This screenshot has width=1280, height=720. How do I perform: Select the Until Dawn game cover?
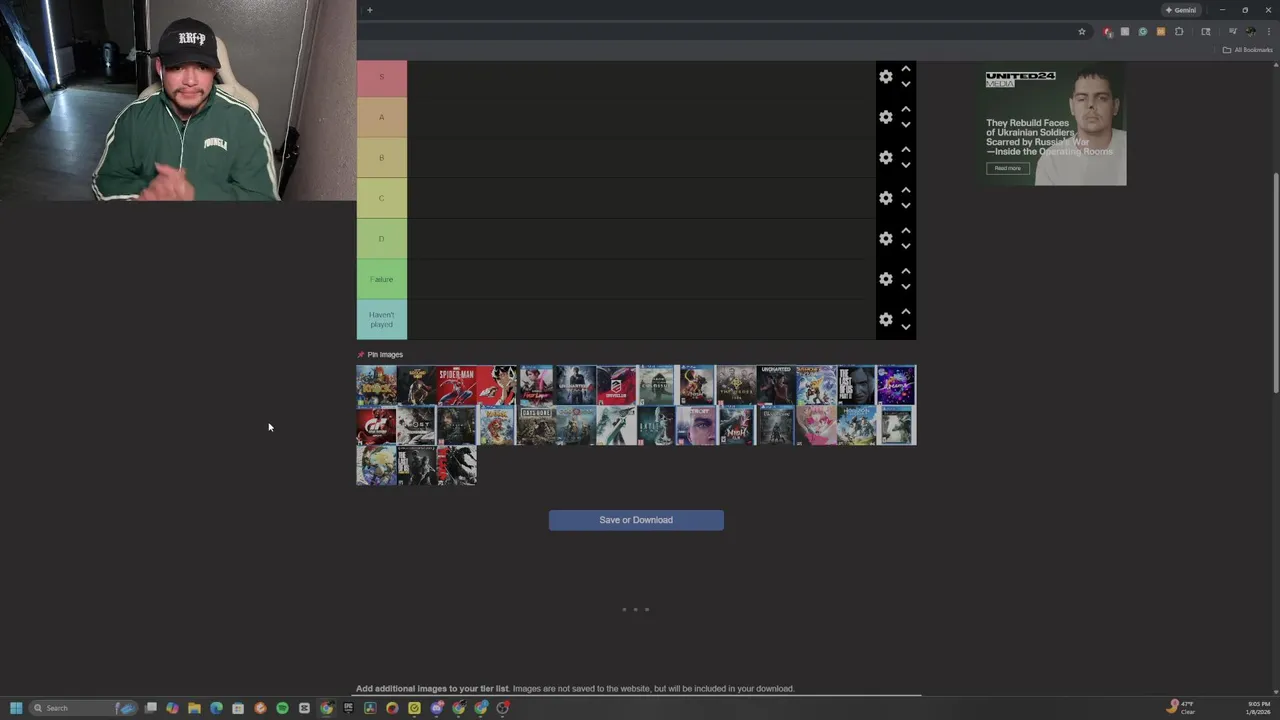(656, 425)
